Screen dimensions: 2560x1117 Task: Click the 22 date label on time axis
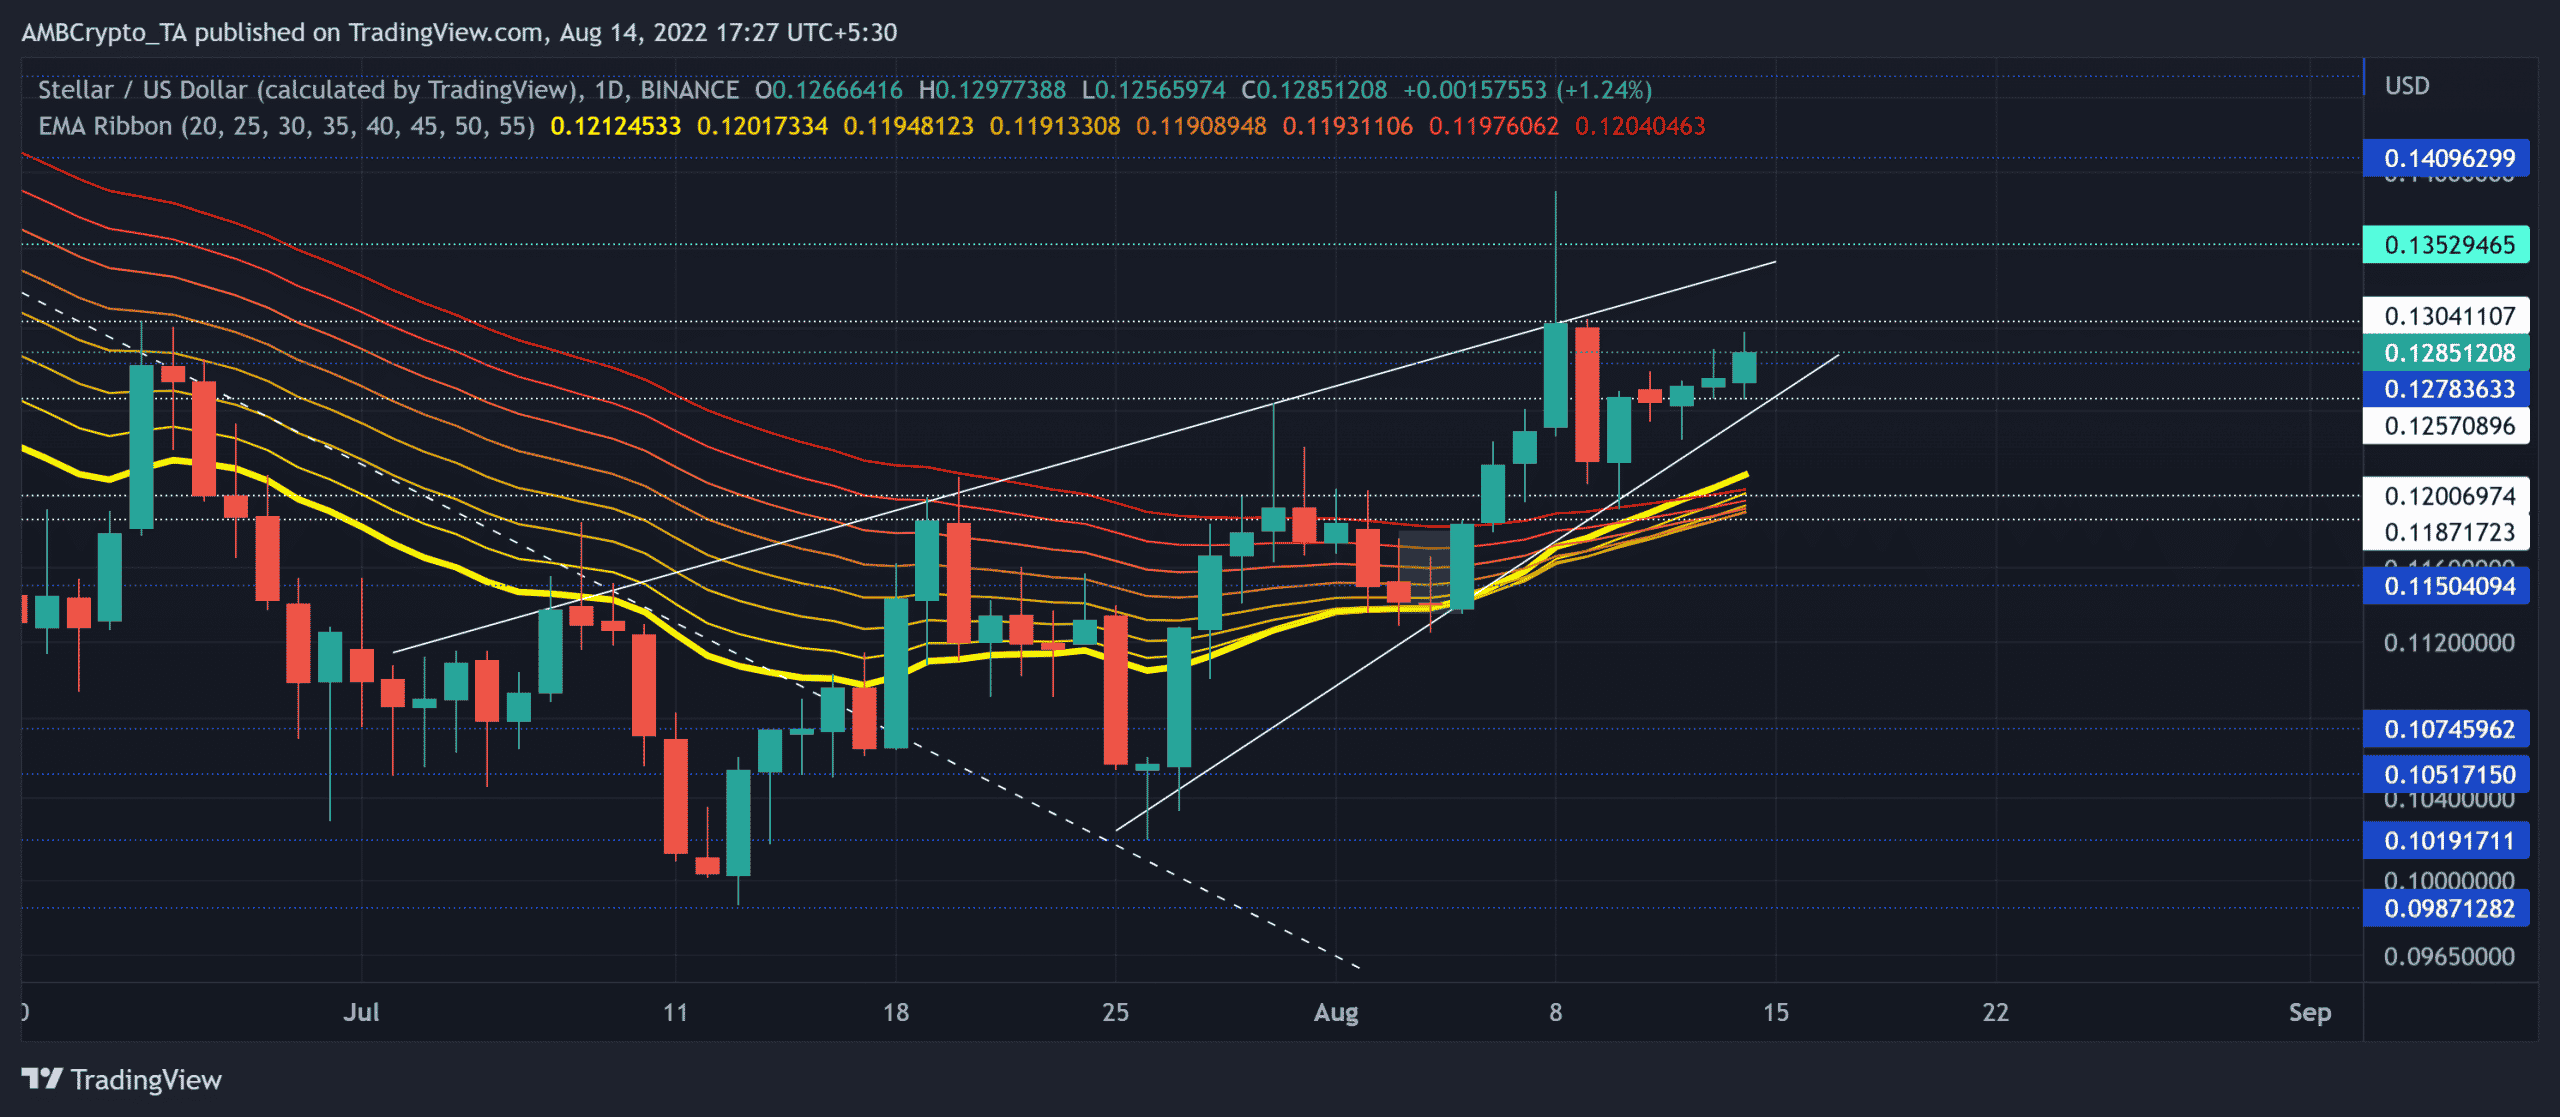click(1996, 1012)
